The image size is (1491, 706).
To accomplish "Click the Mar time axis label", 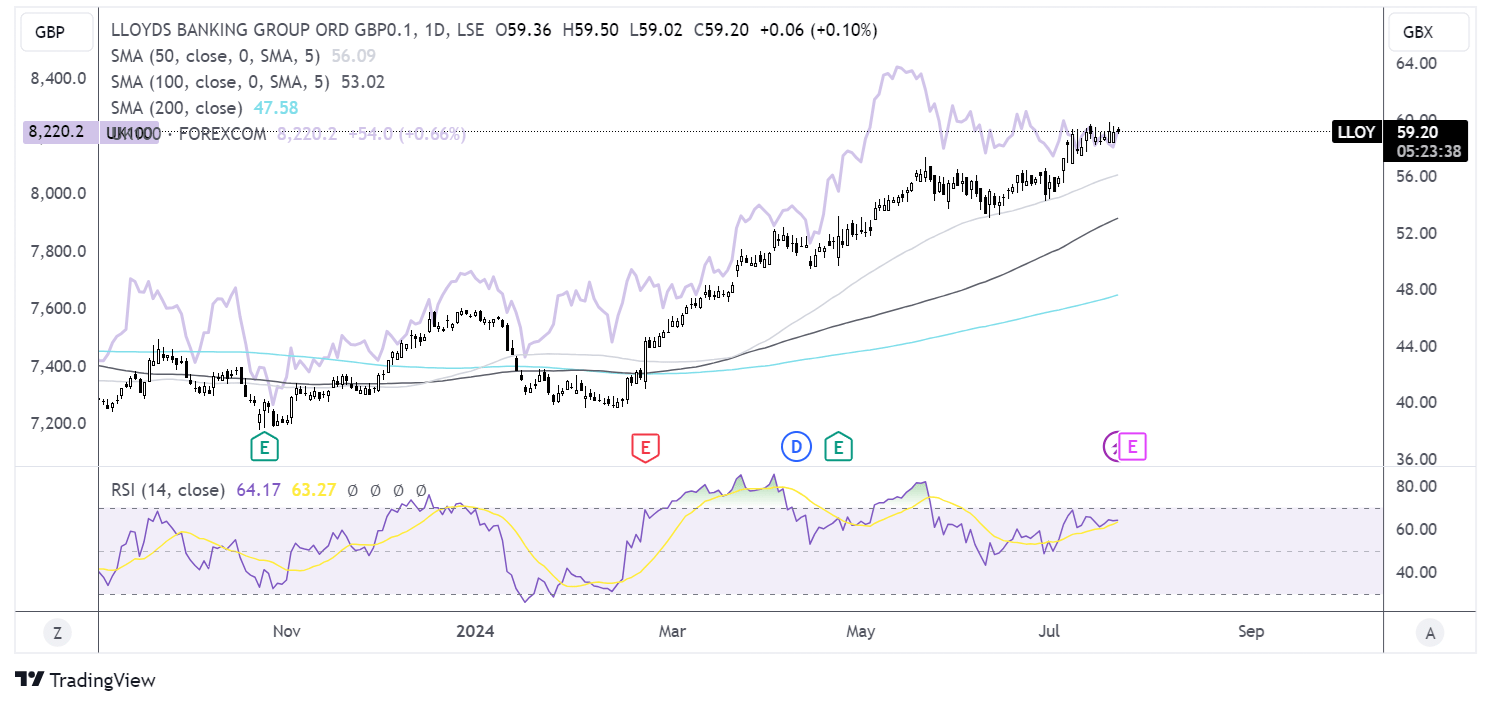I will pos(672,631).
